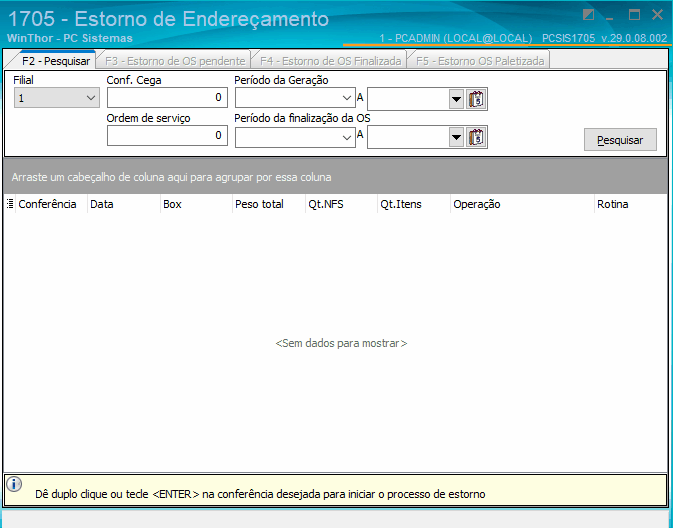Sort by Conferência column header
Screen dimensions: 673x528
[x=51, y=204]
